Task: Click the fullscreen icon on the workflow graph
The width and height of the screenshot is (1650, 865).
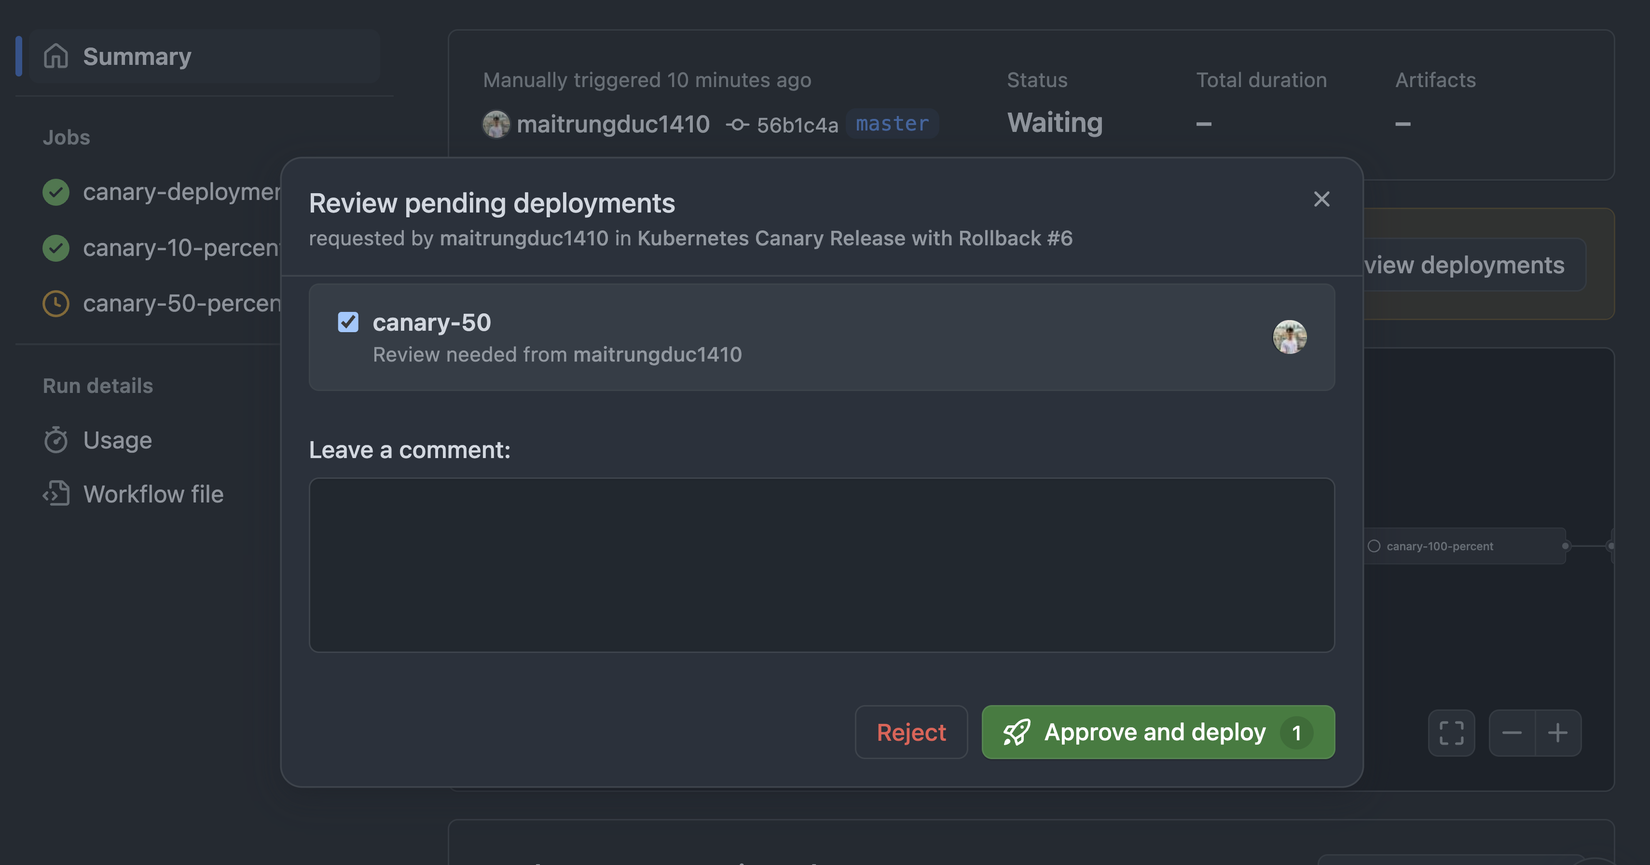Action: (1451, 732)
